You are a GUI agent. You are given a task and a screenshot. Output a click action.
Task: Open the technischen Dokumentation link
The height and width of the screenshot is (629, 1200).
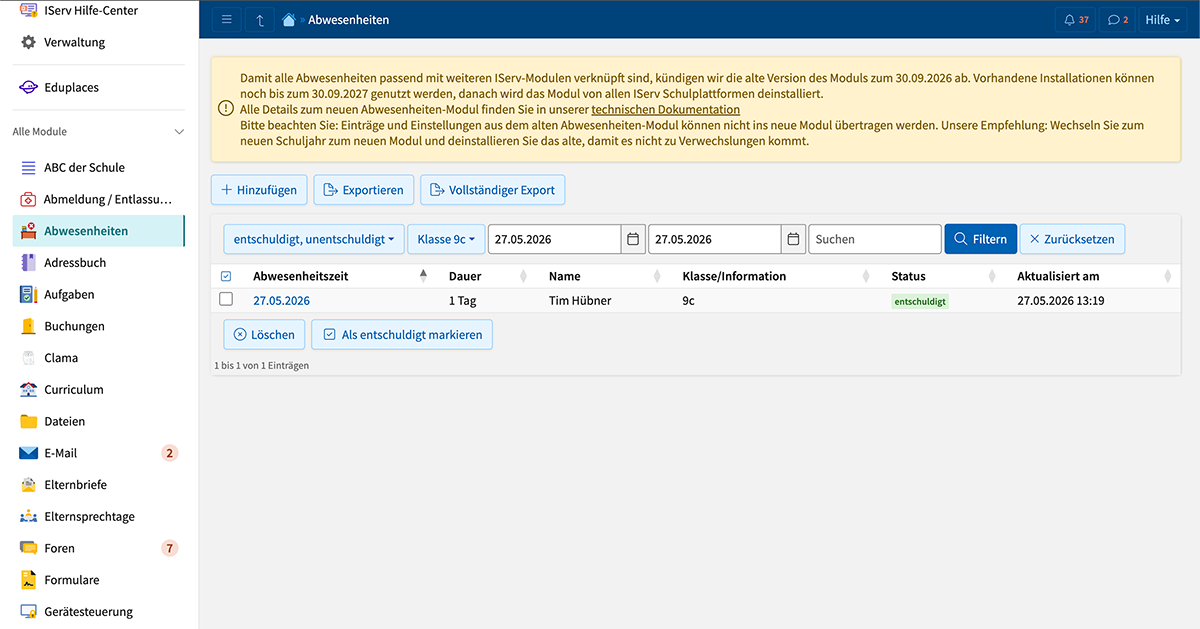tap(666, 110)
